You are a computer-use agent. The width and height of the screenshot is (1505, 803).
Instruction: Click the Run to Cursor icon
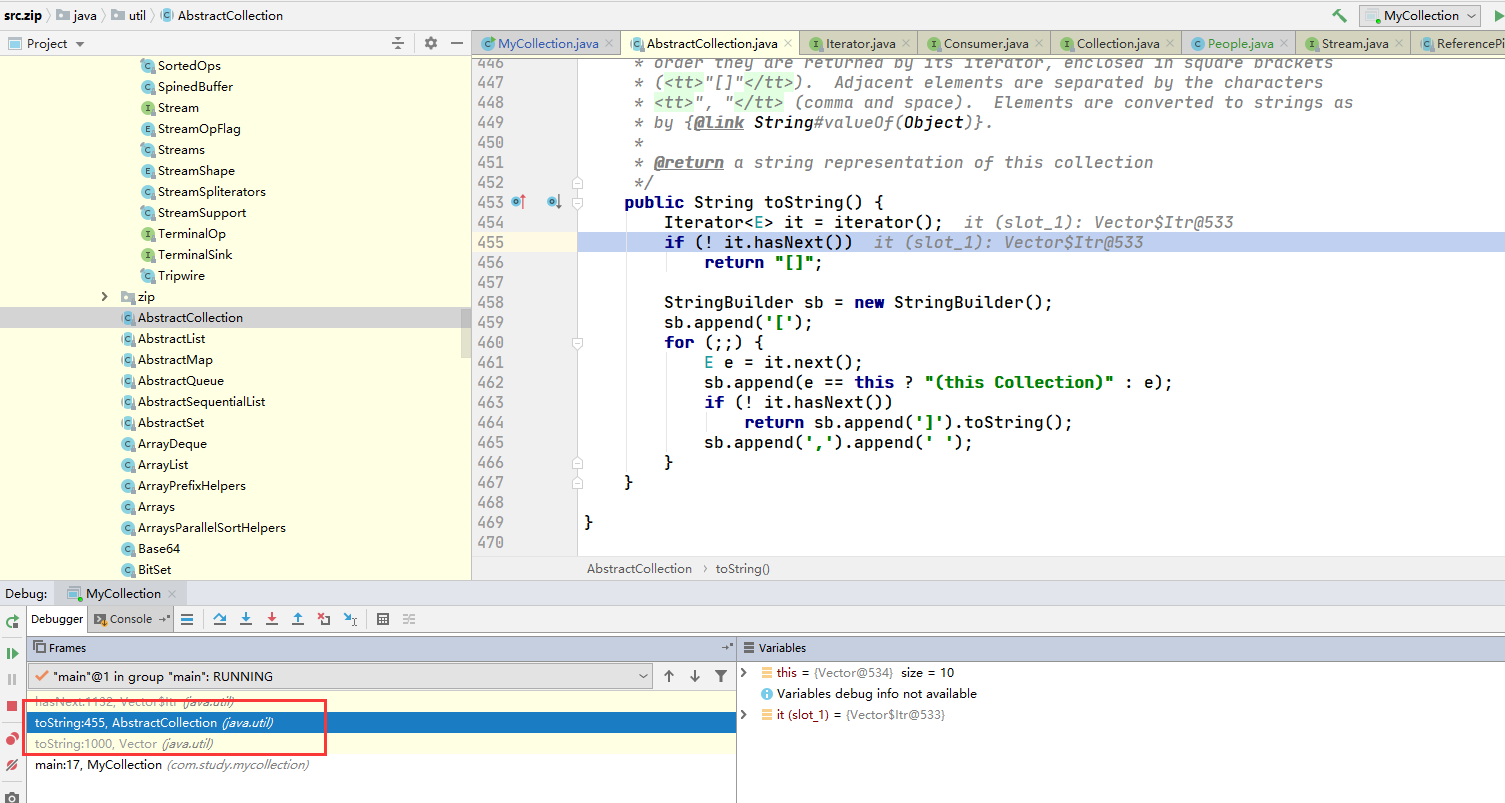[x=350, y=619]
